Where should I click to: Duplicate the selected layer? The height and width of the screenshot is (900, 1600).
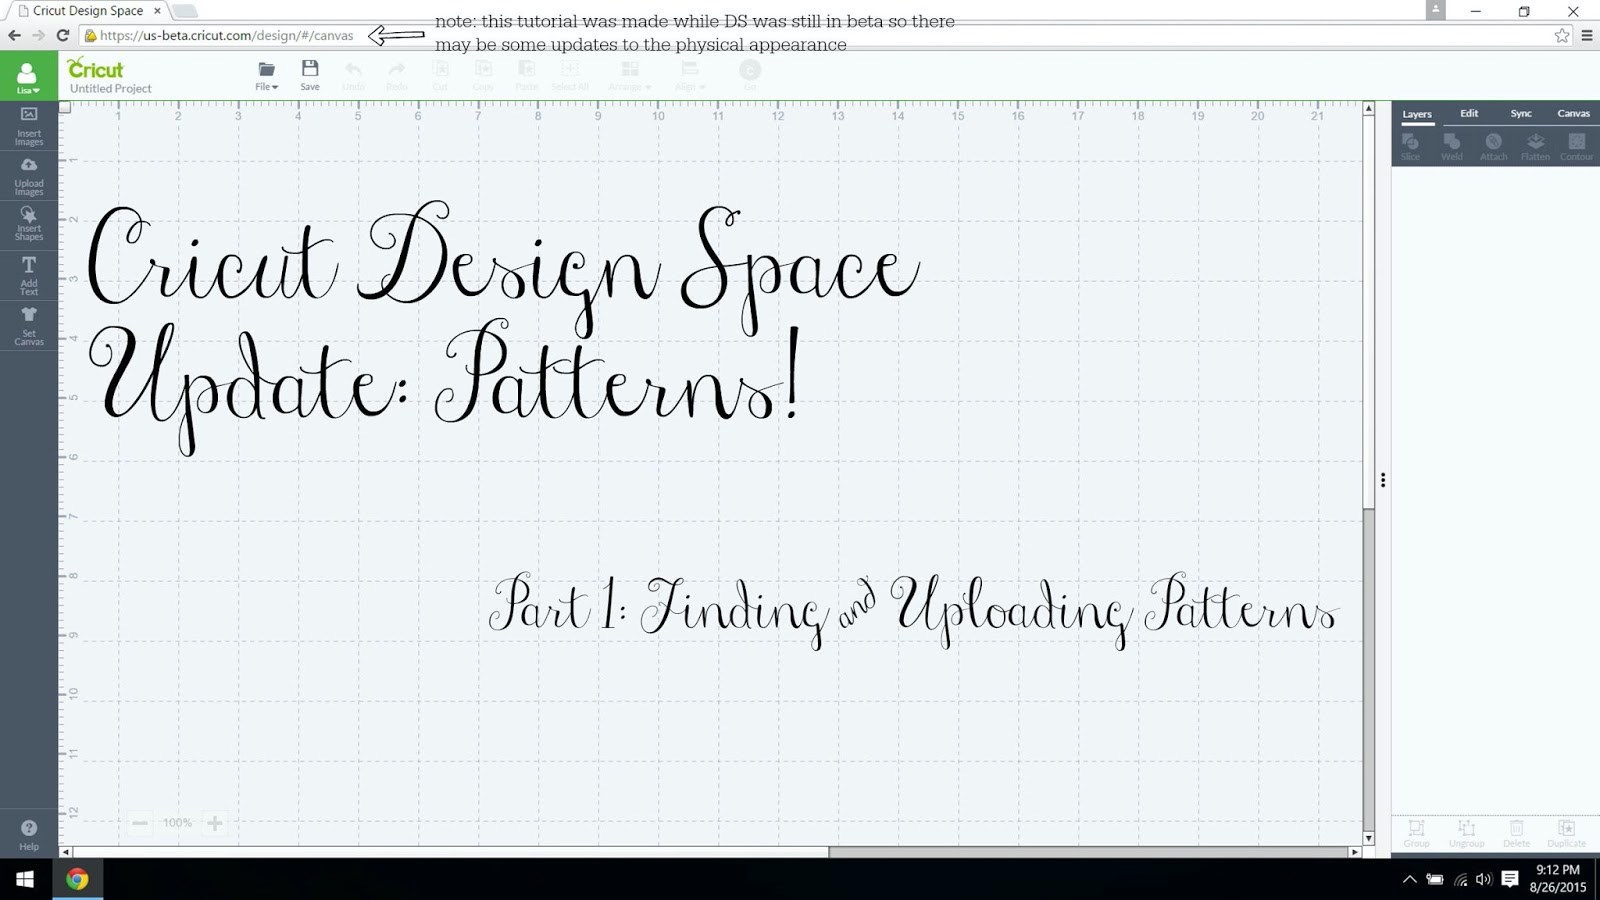[x=1567, y=834]
